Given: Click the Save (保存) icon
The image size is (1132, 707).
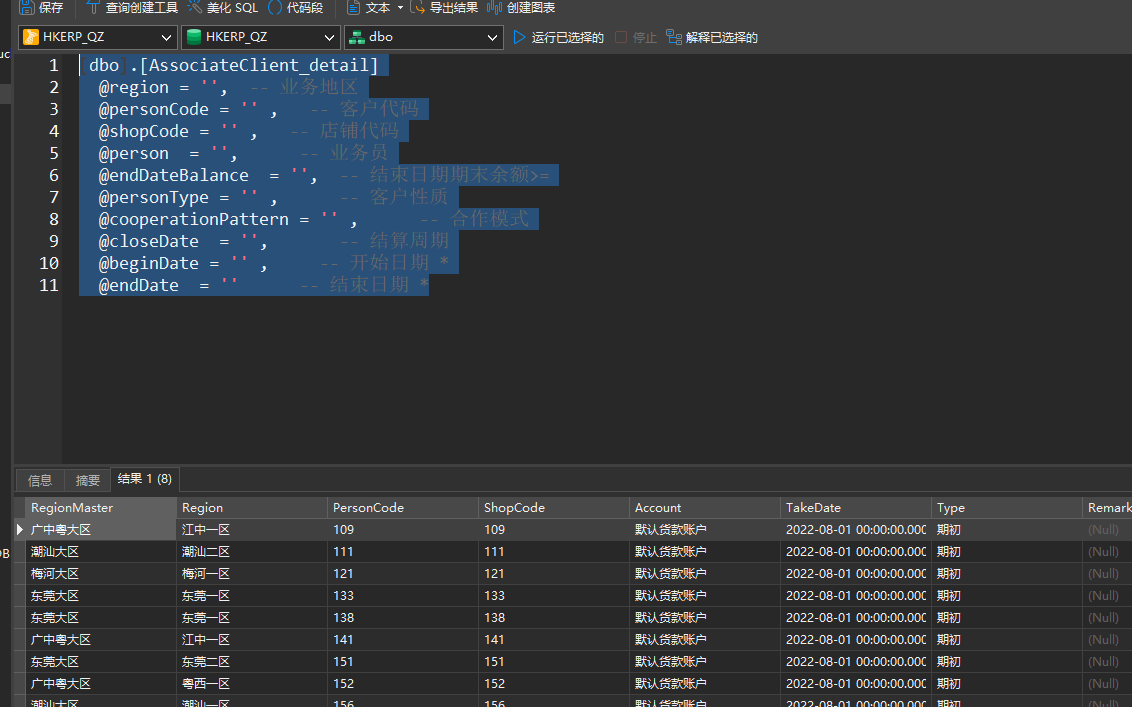Looking at the screenshot, I should point(27,7).
